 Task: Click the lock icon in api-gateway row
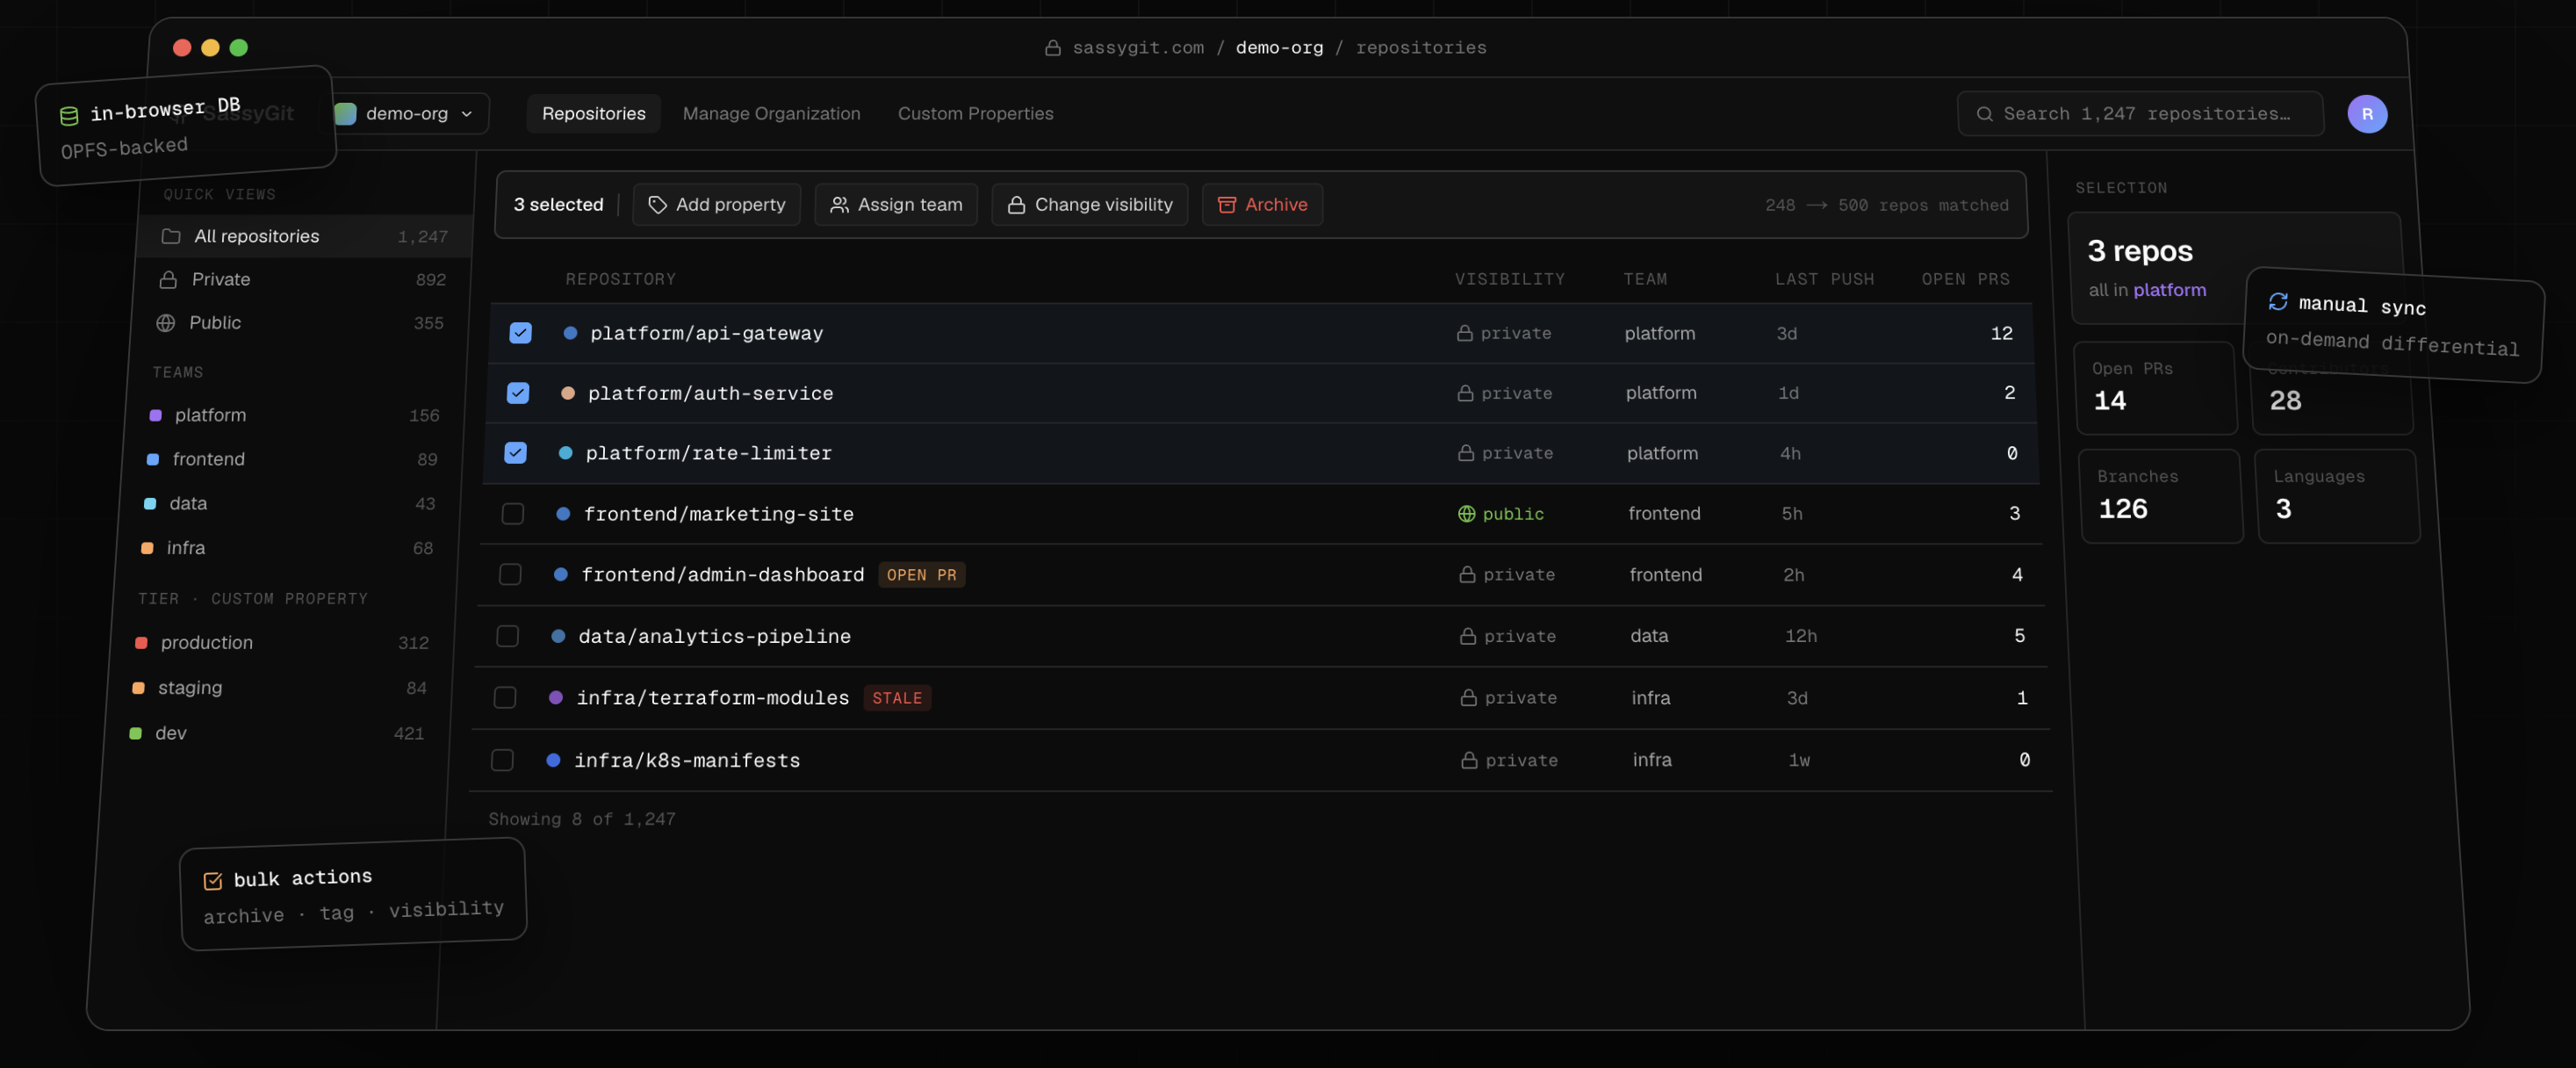click(1464, 333)
